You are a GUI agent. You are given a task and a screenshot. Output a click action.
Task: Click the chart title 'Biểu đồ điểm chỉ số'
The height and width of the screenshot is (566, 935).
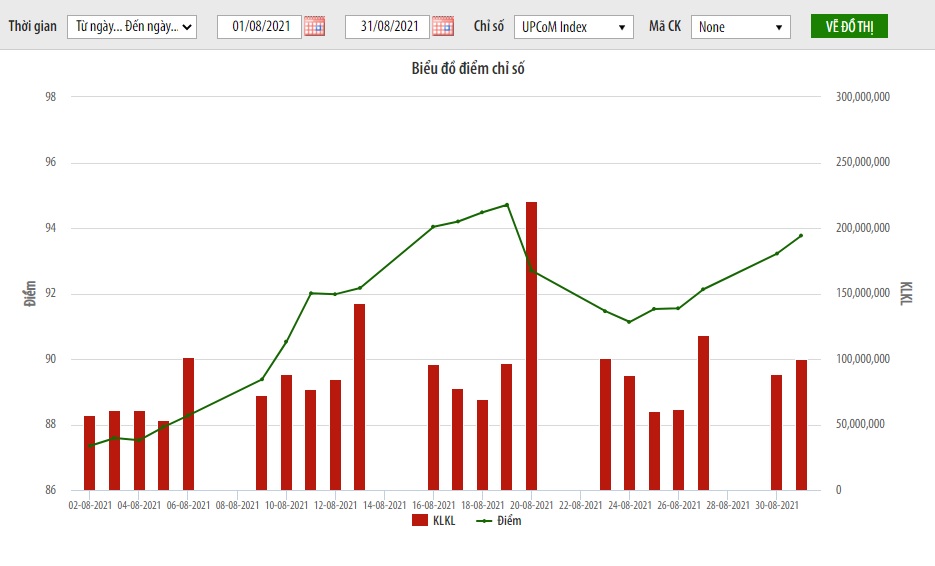[x=468, y=69]
